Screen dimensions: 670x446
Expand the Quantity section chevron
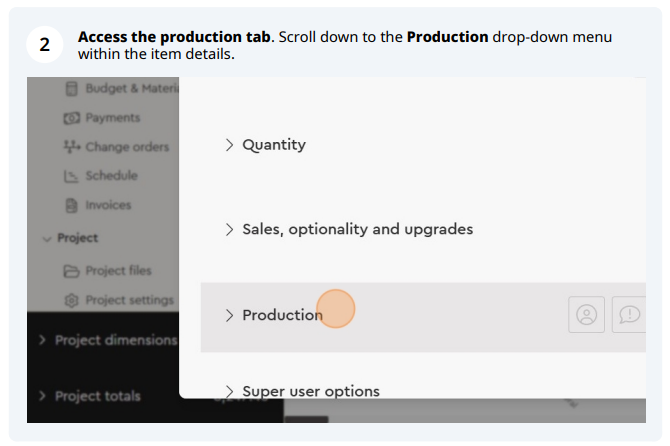[229, 145]
